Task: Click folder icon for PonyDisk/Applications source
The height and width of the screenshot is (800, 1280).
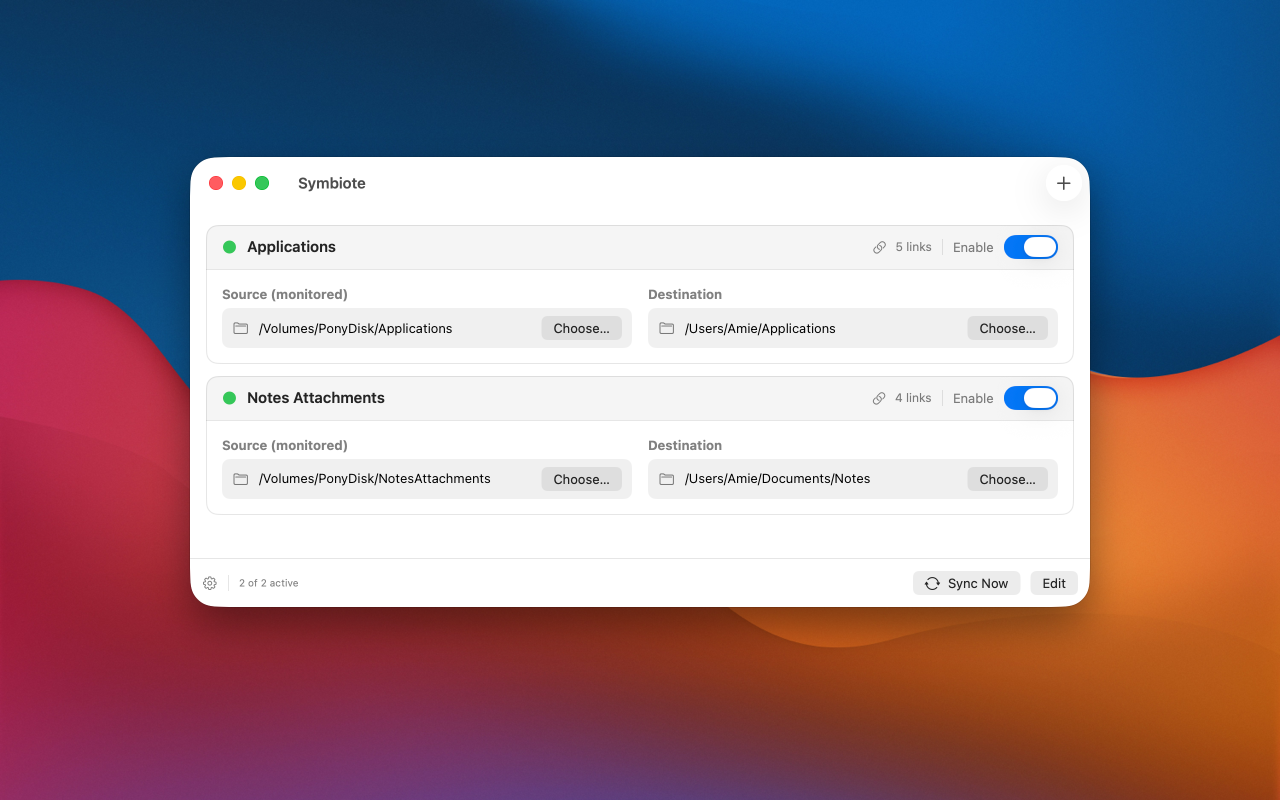Action: coord(240,328)
